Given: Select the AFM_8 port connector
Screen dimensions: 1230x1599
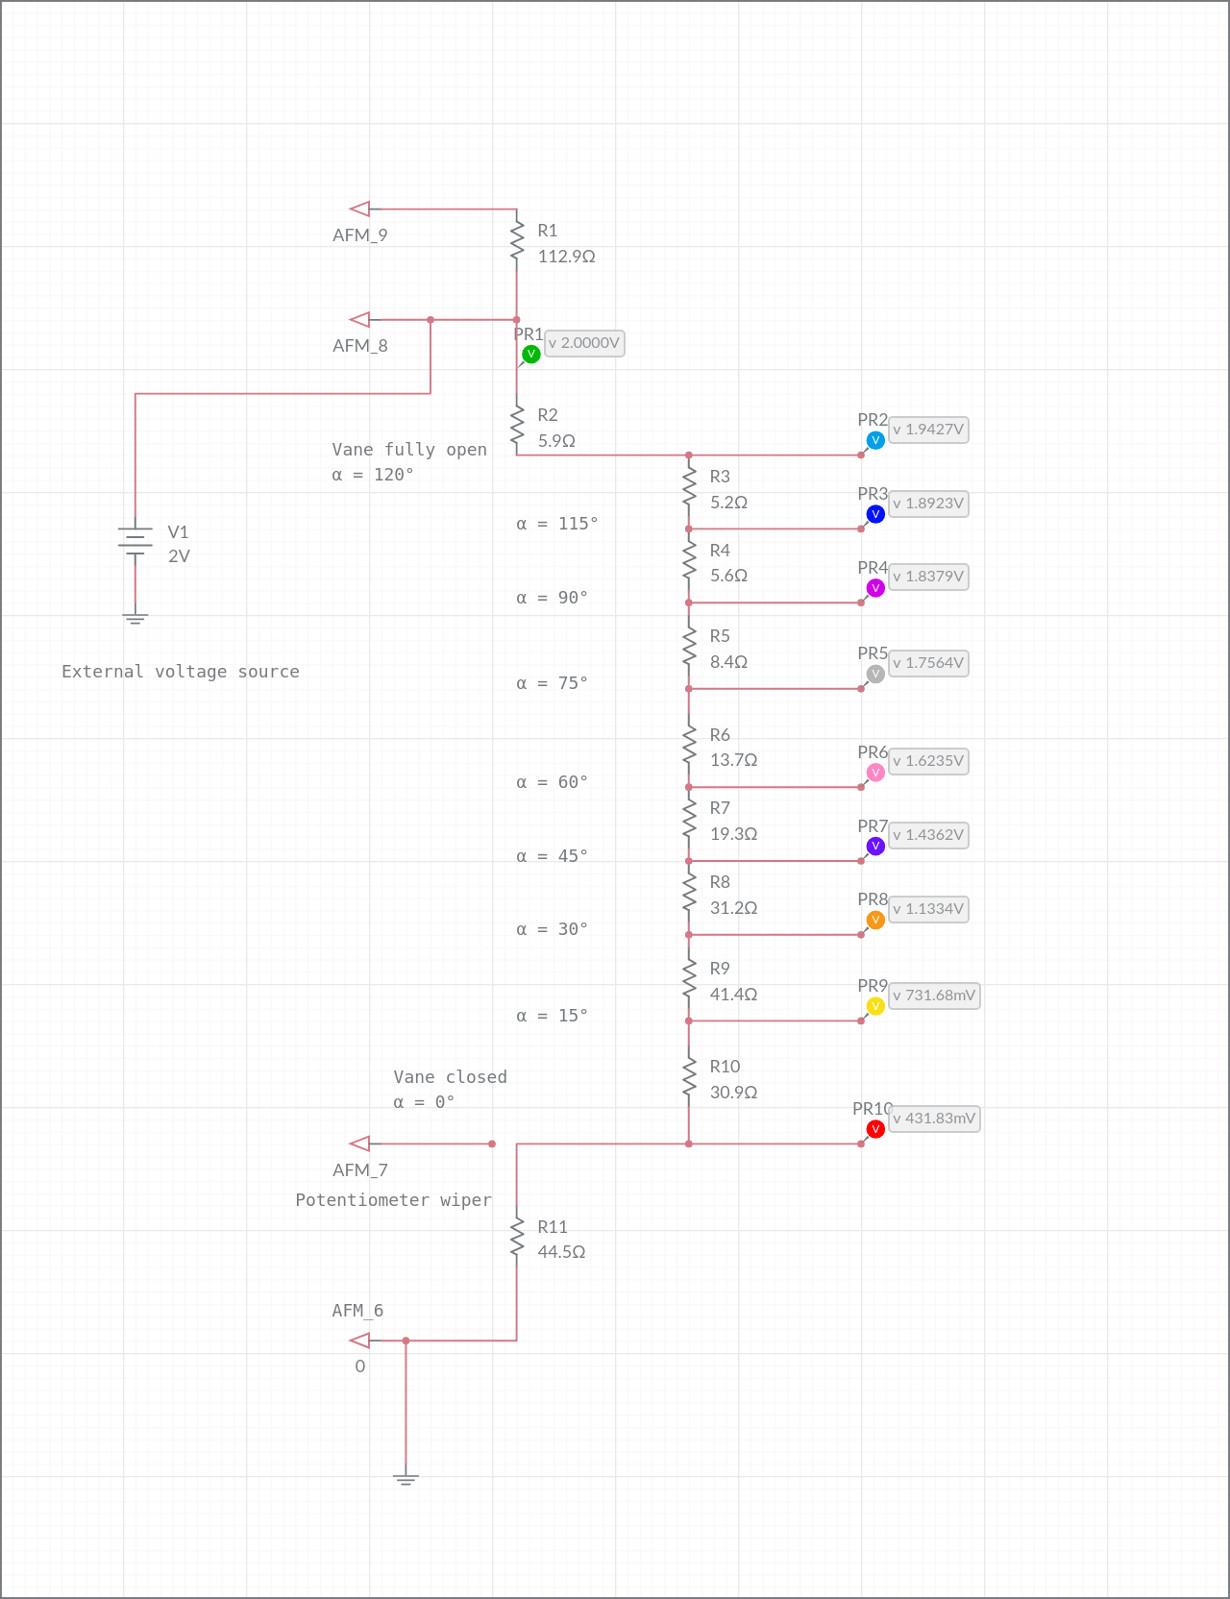Looking at the screenshot, I should click(x=360, y=319).
